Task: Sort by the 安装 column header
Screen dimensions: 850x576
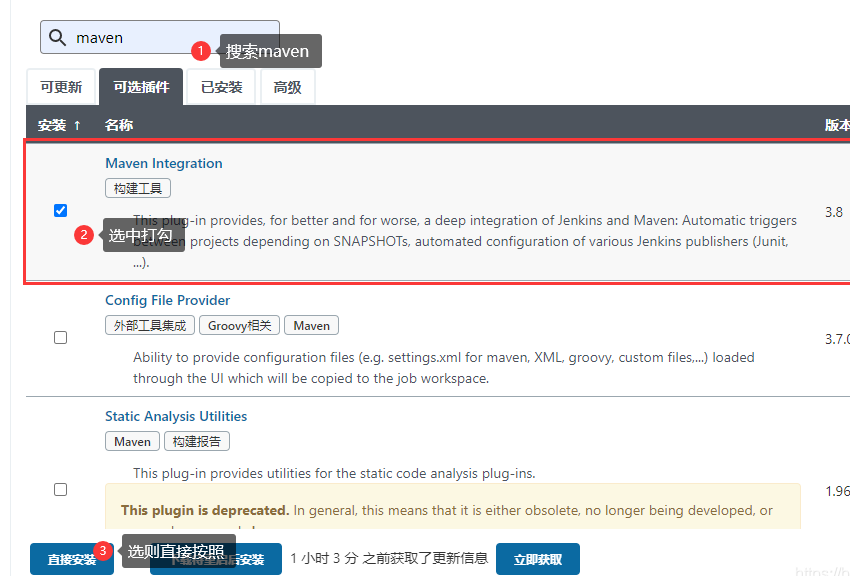Action: click(x=59, y=125)
